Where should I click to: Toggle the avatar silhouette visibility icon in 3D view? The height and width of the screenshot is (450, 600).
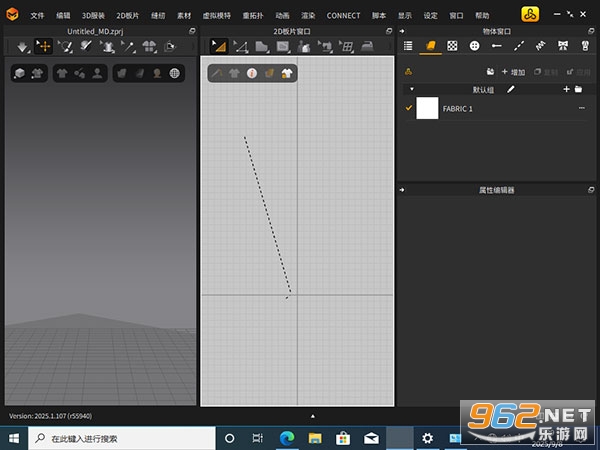(x=97, y=73)
